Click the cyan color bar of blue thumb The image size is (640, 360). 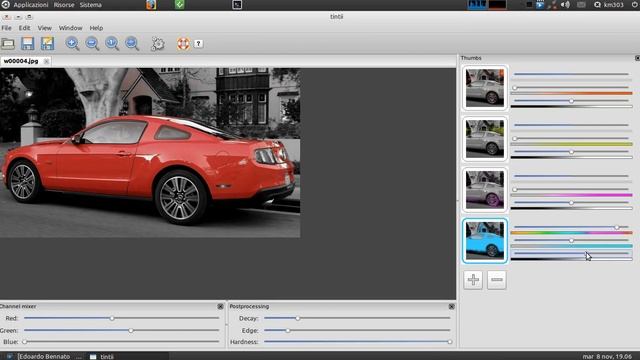pyautogui.click(x=571, y=246)
